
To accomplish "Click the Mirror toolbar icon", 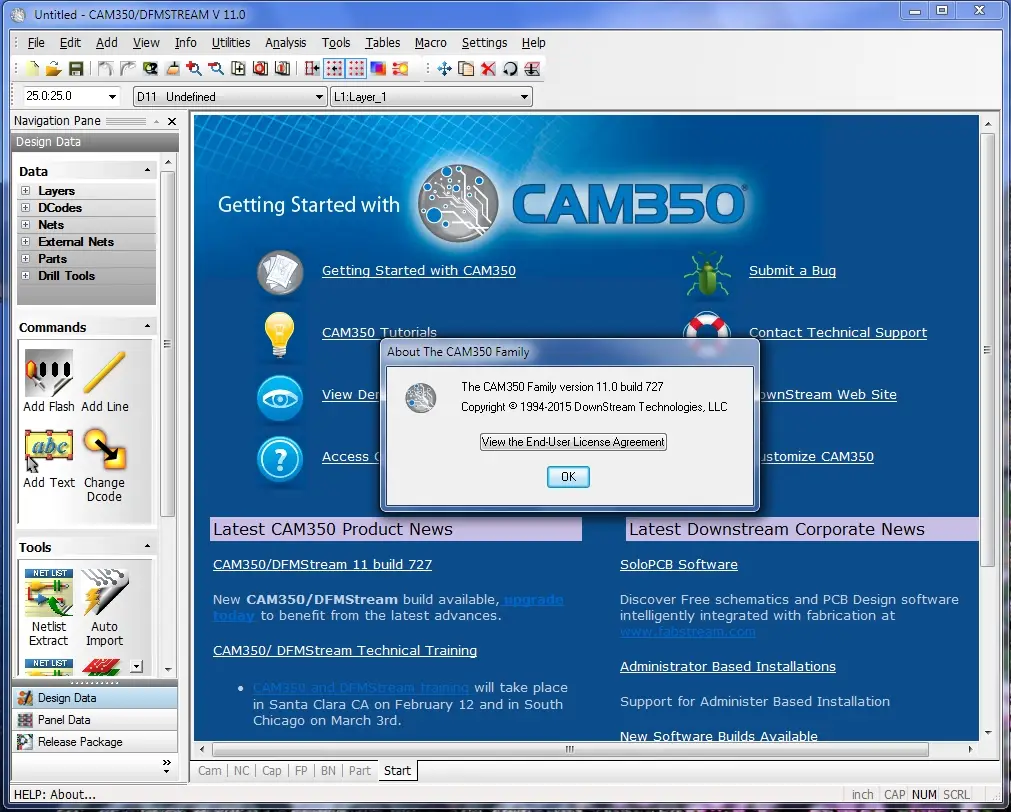I will coord(532,68).
